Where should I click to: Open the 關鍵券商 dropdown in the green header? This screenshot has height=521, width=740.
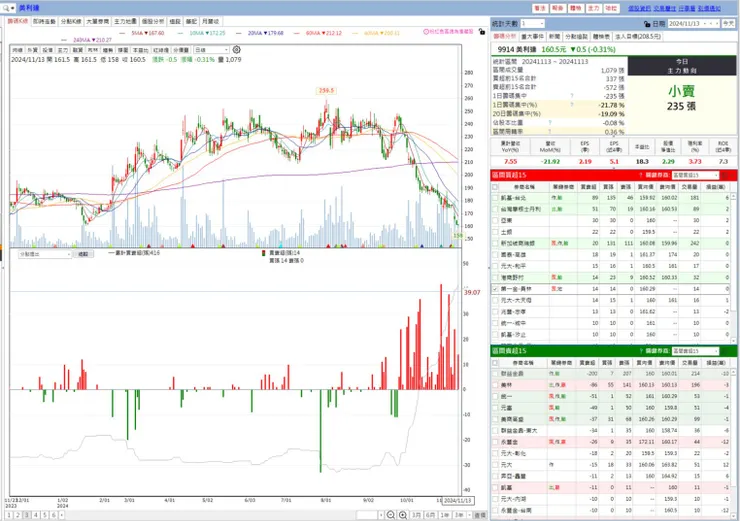coord(695,351)
